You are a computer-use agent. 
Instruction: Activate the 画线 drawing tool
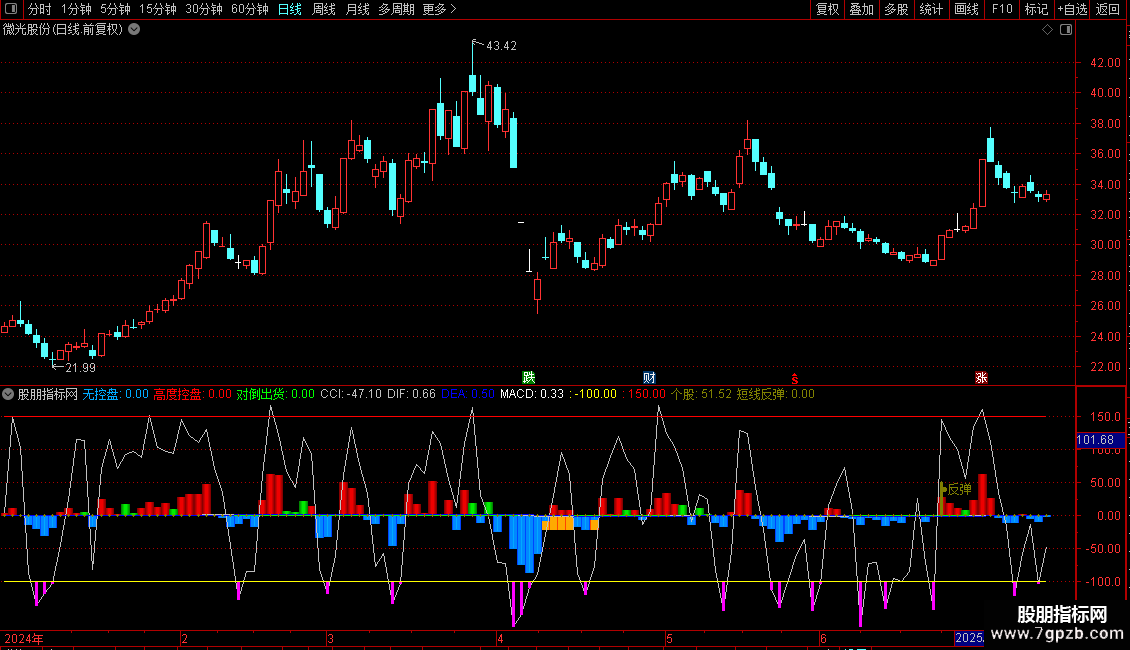(966, 9)
